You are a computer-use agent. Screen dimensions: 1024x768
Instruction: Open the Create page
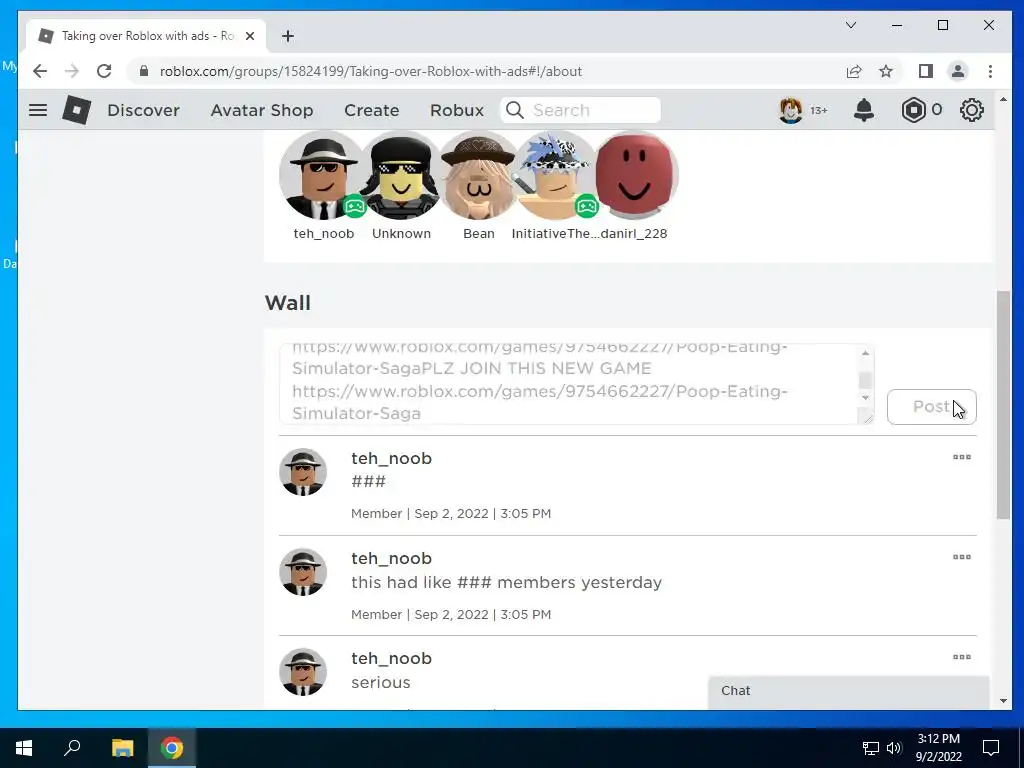pyautogui.click(x=372, y=110)
